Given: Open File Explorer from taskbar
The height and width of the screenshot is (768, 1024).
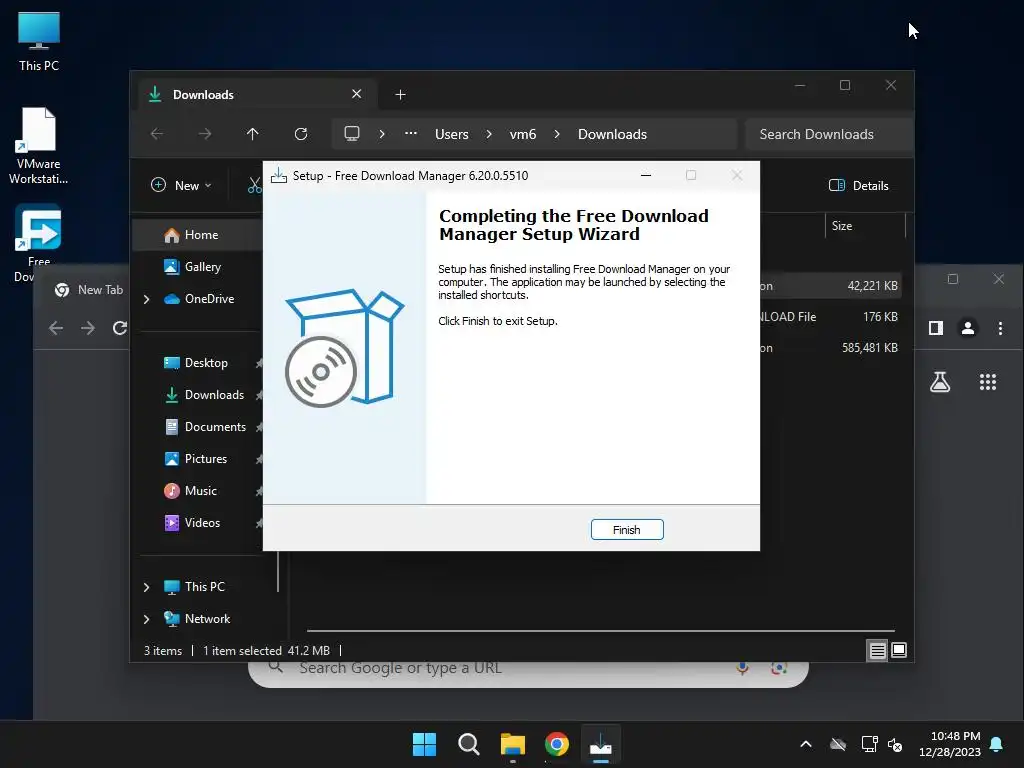Looking at the screenshot, I should [x=513, y=744].
